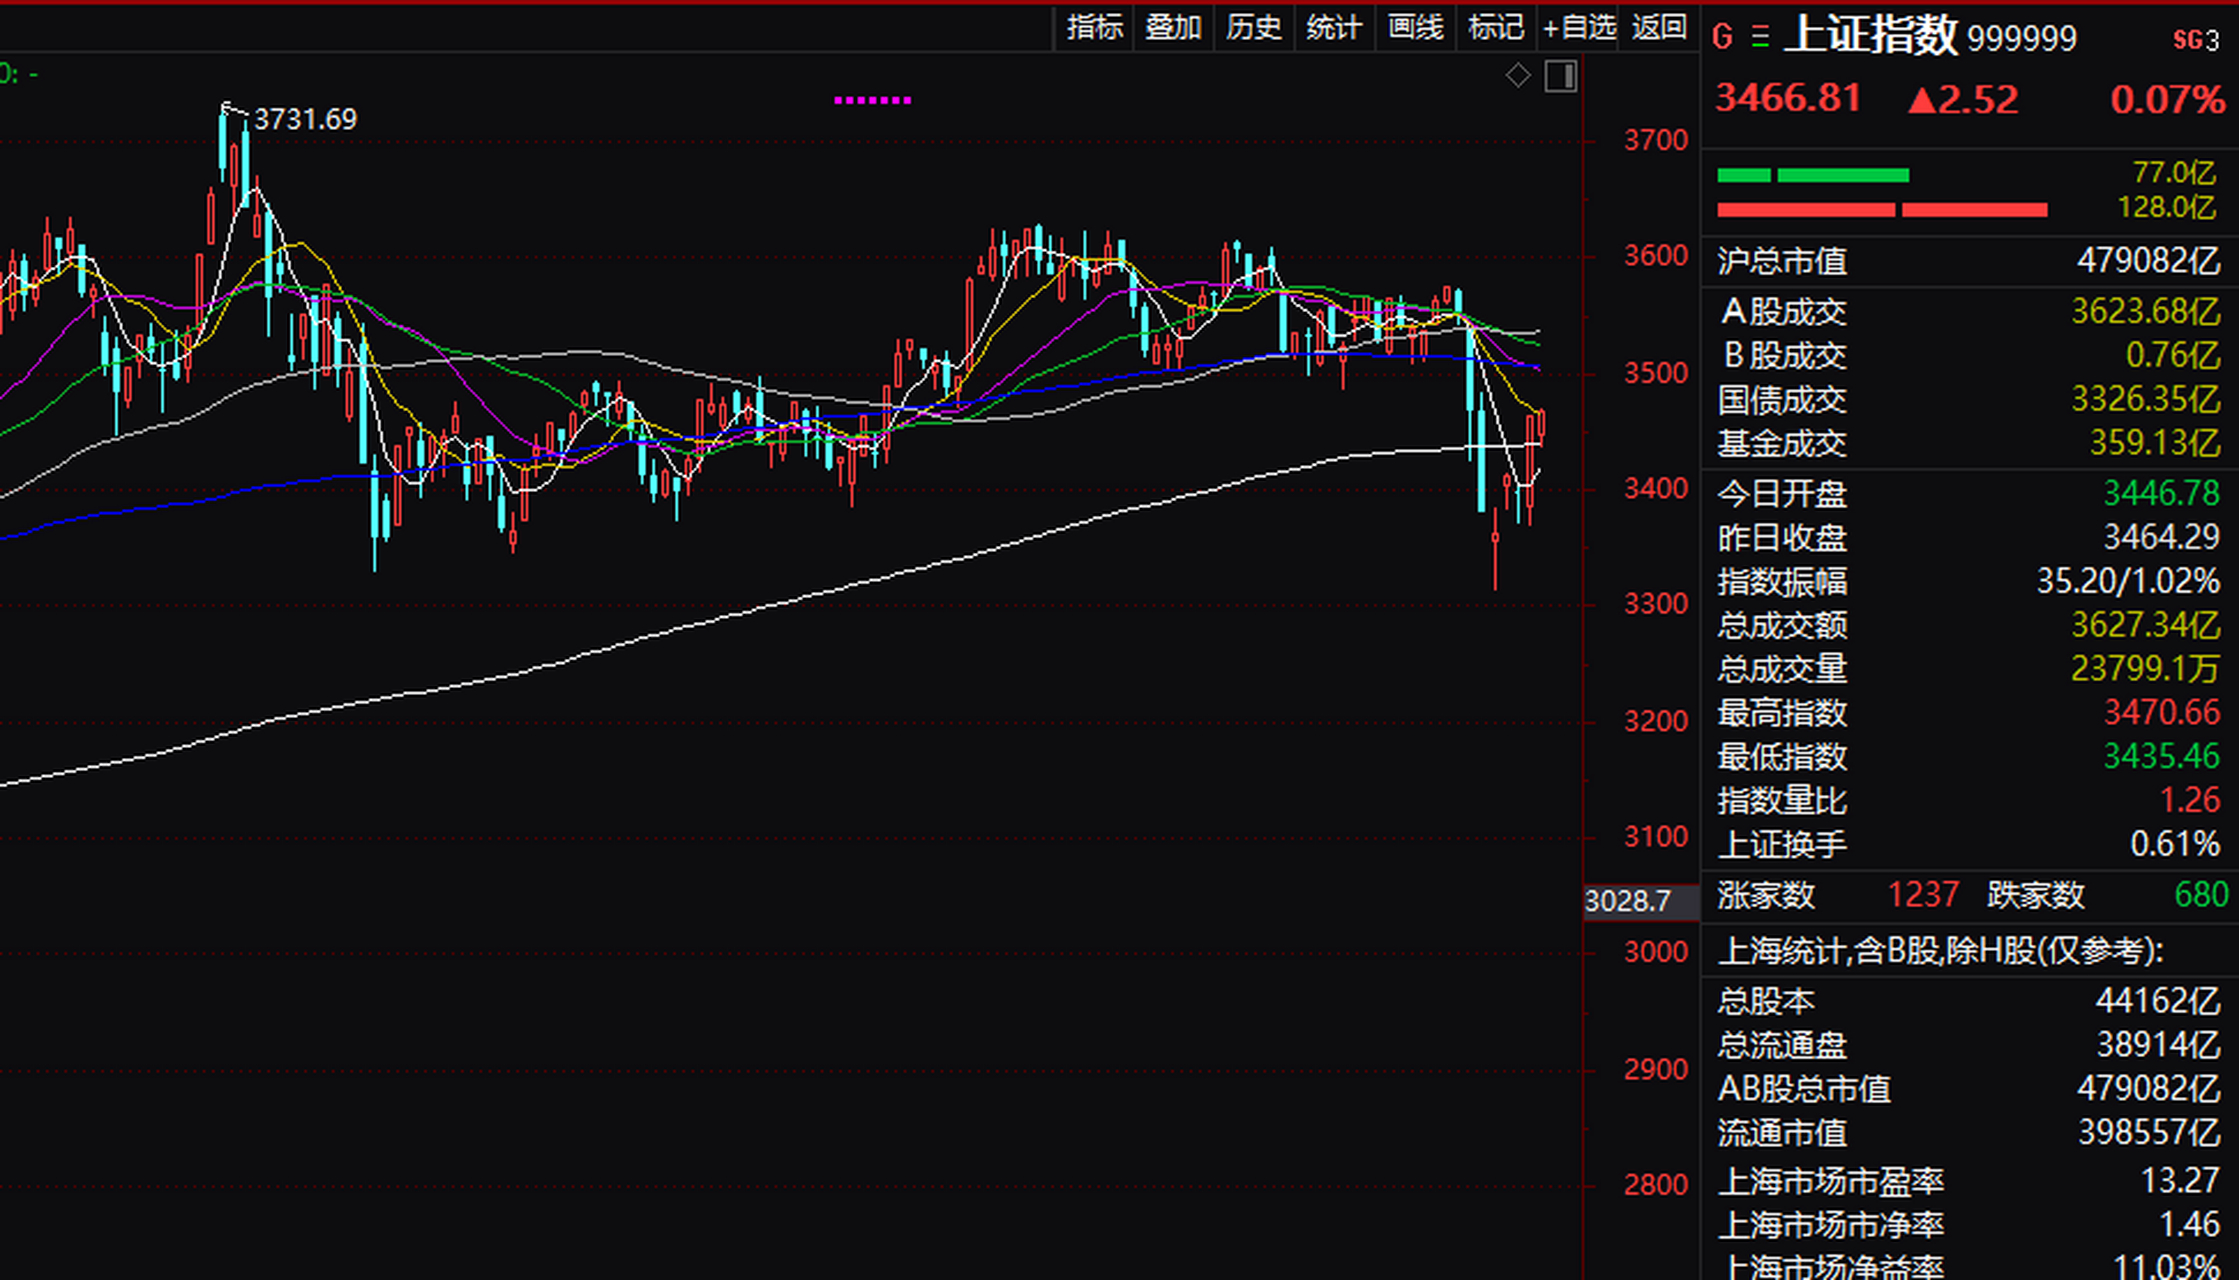The height and width of the screenshot is (1280, 2239).
Task: Click the 上海市场市净率 value 1.46
Action: (x=2189, y=1224)
